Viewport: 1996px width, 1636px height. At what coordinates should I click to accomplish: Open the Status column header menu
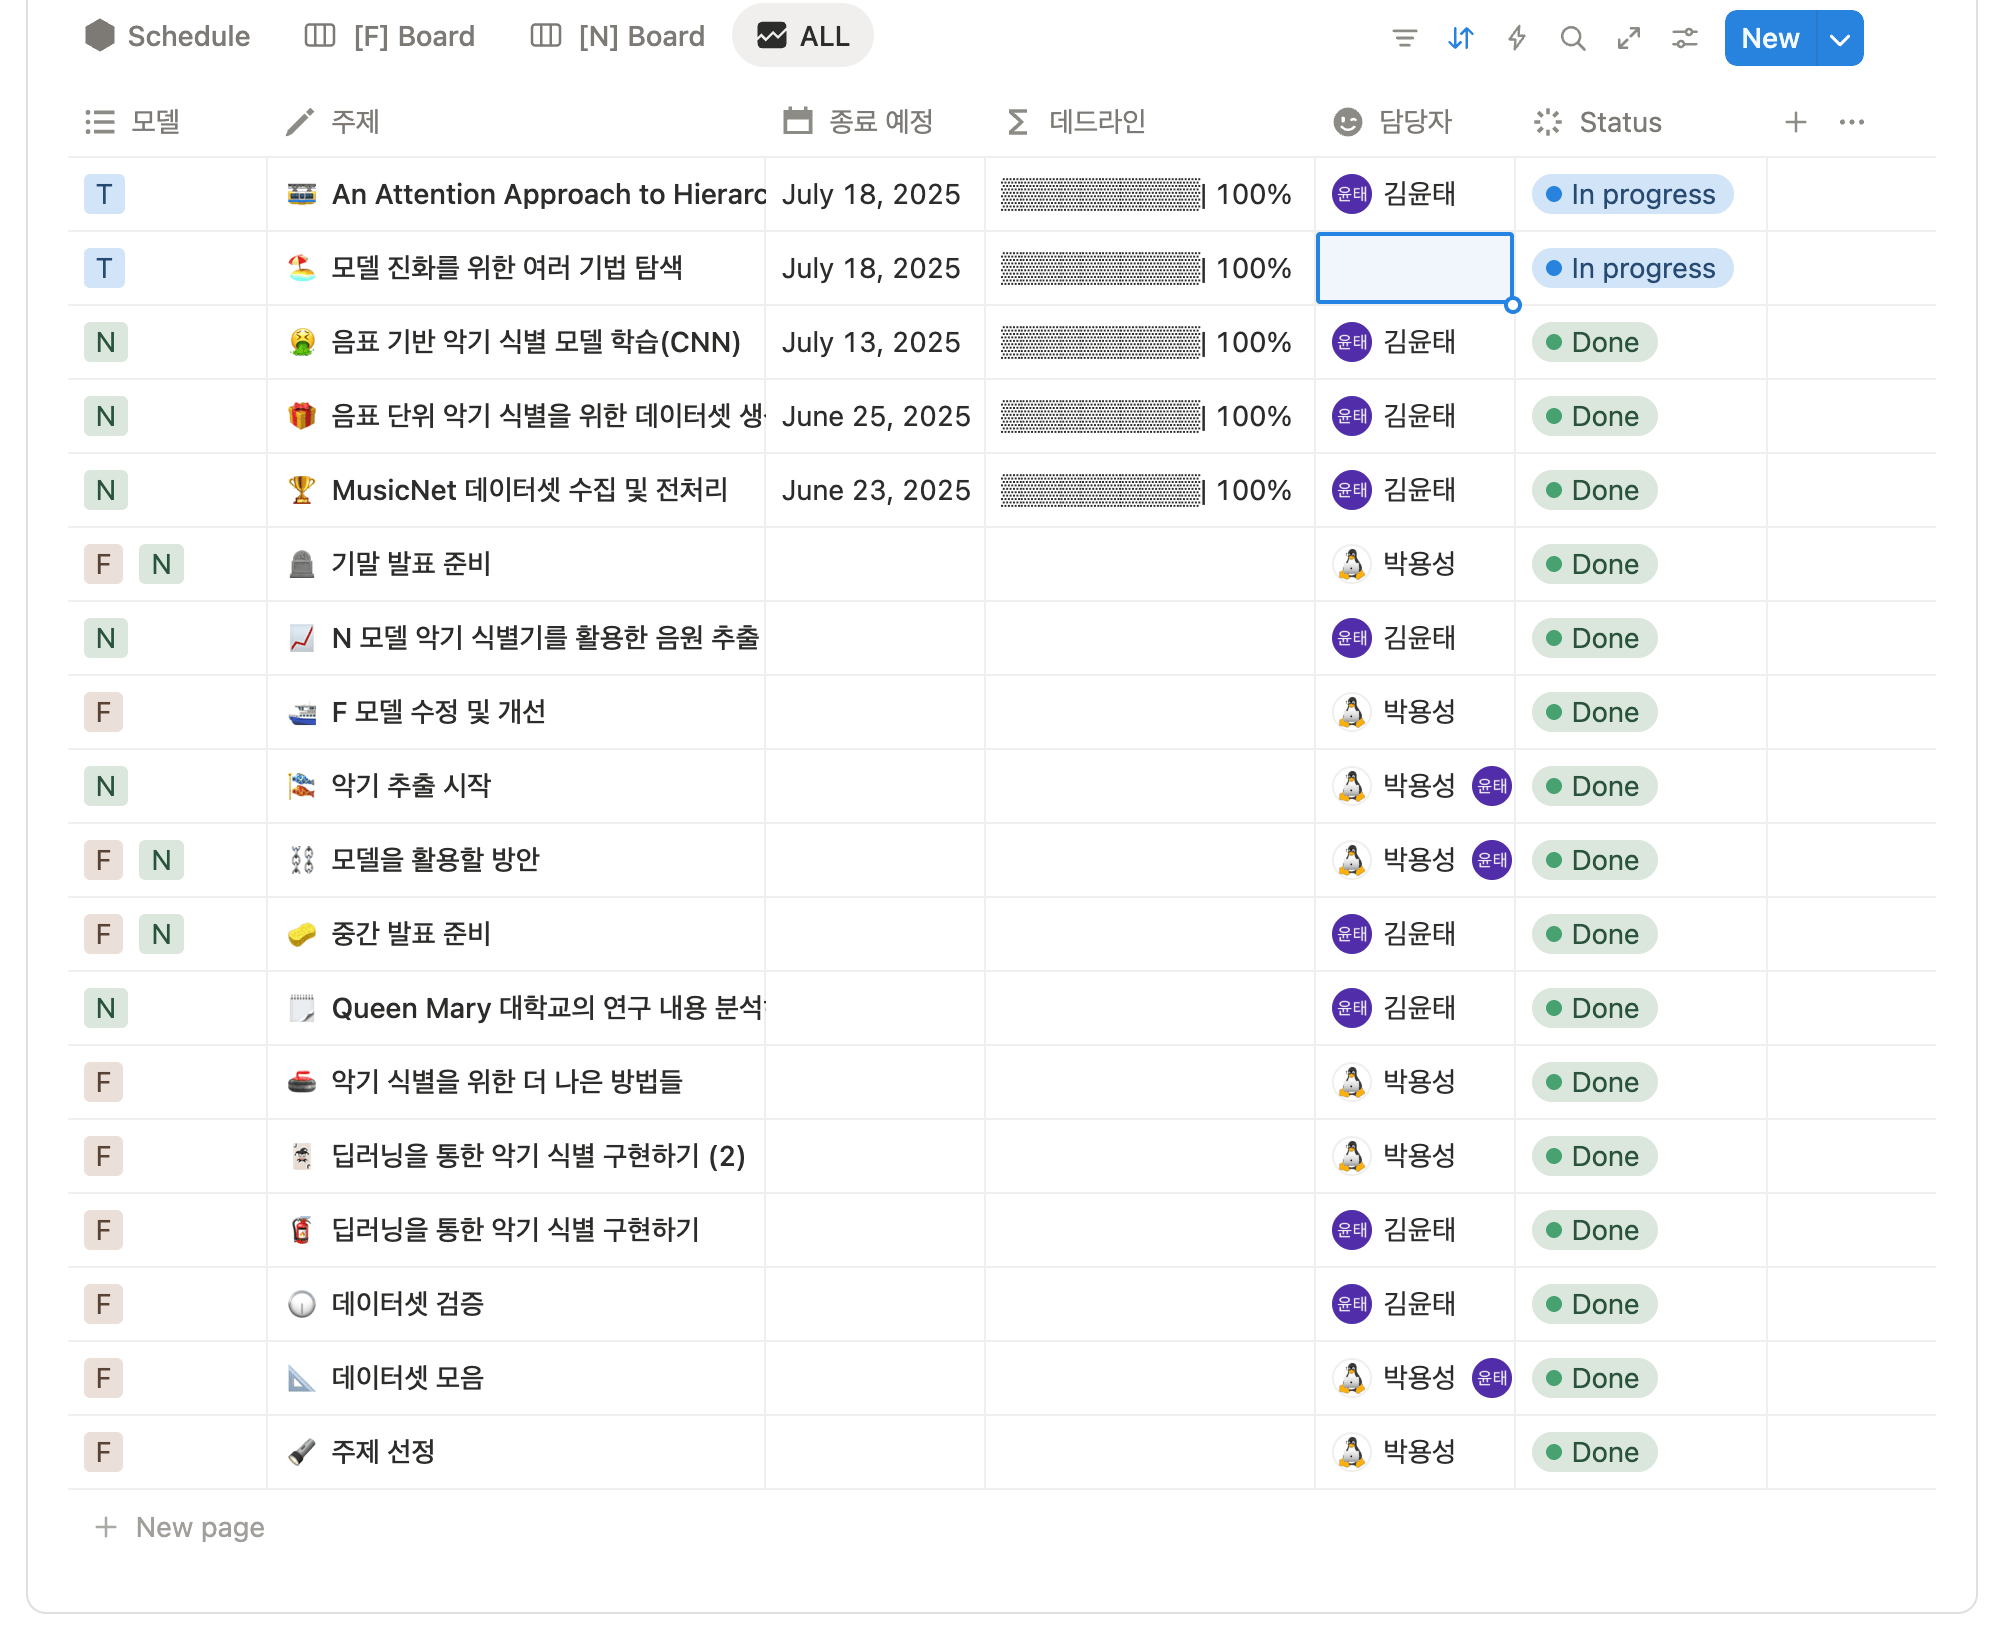tap(1619, 122)
